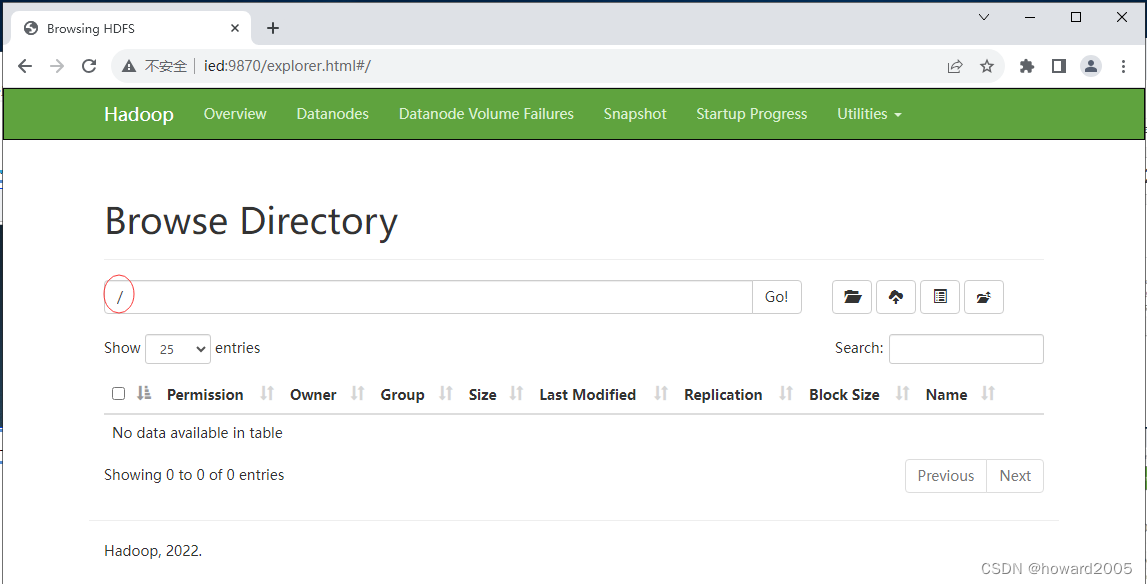Viewport: 1147px width, 584px height.
Task: Toggle the browser side panel icon
Action: tap(1058, 67)
